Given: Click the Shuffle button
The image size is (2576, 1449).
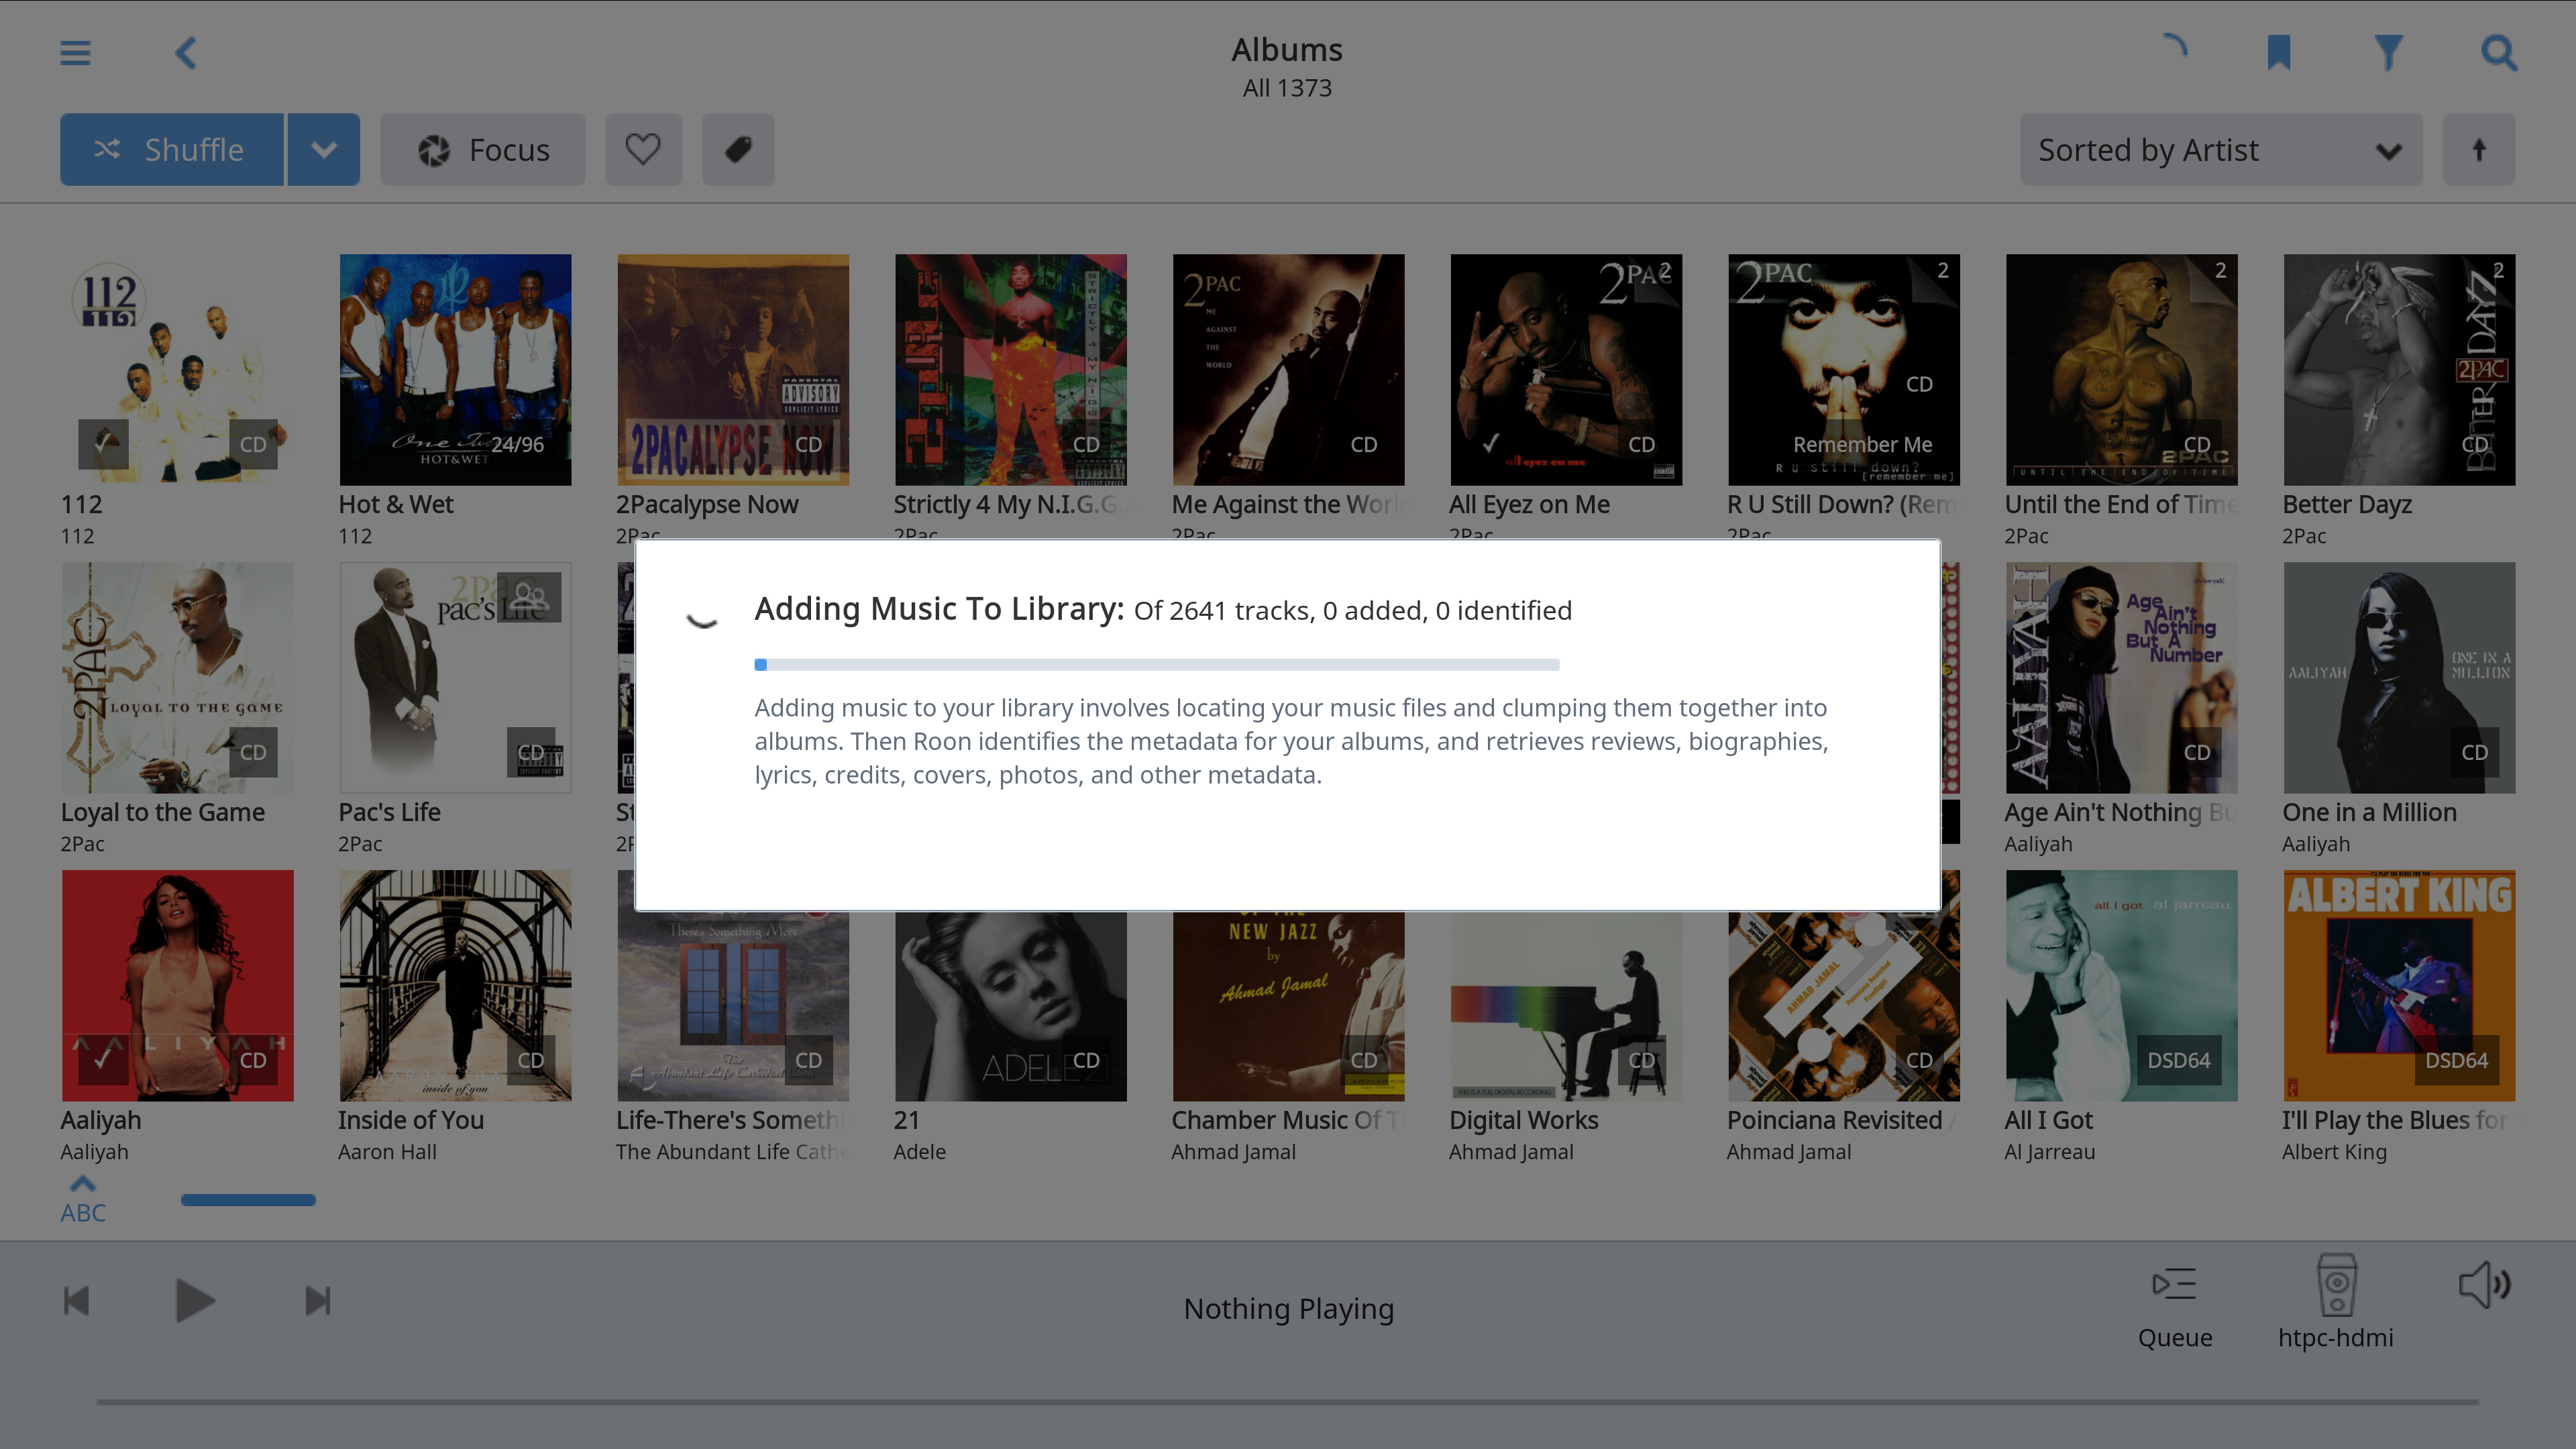Looking at the screenshot, I should coord(171,150).
